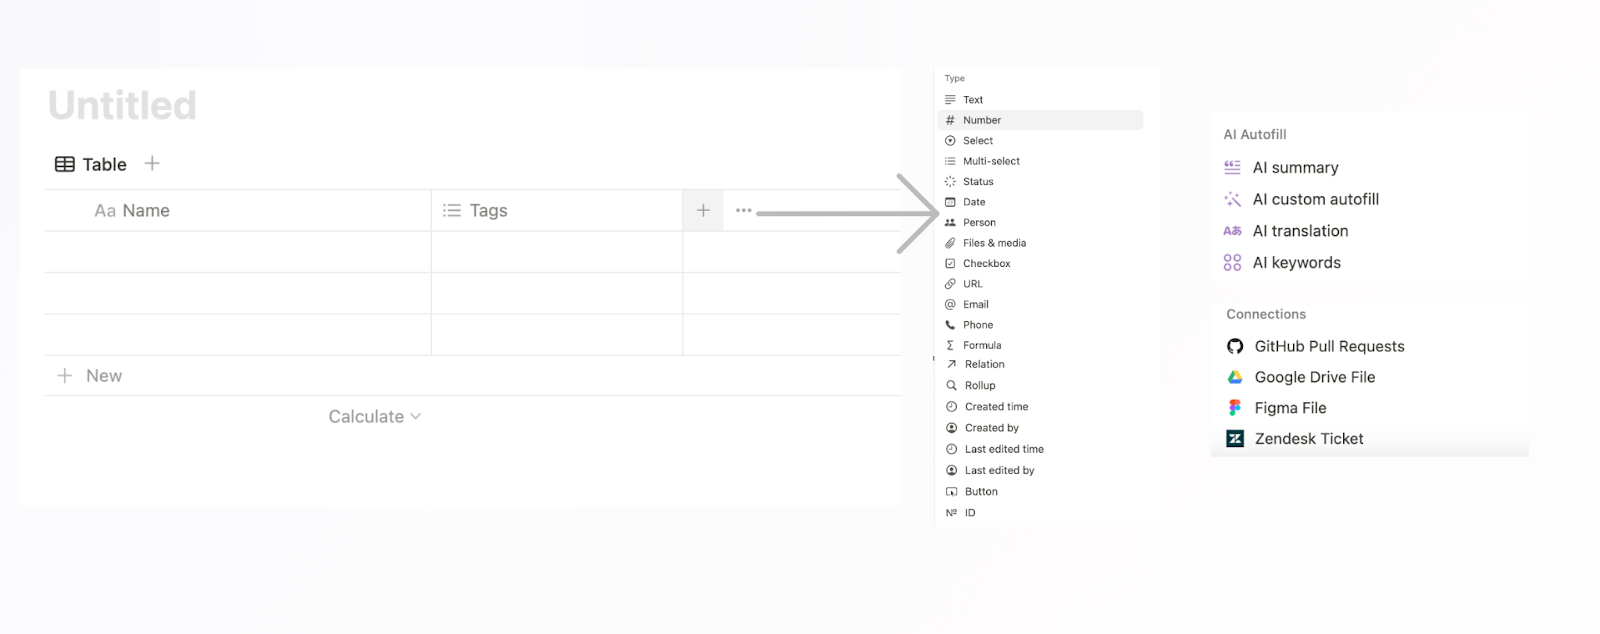
Task: Switch to the Table view tab
Action: [91, 164]
